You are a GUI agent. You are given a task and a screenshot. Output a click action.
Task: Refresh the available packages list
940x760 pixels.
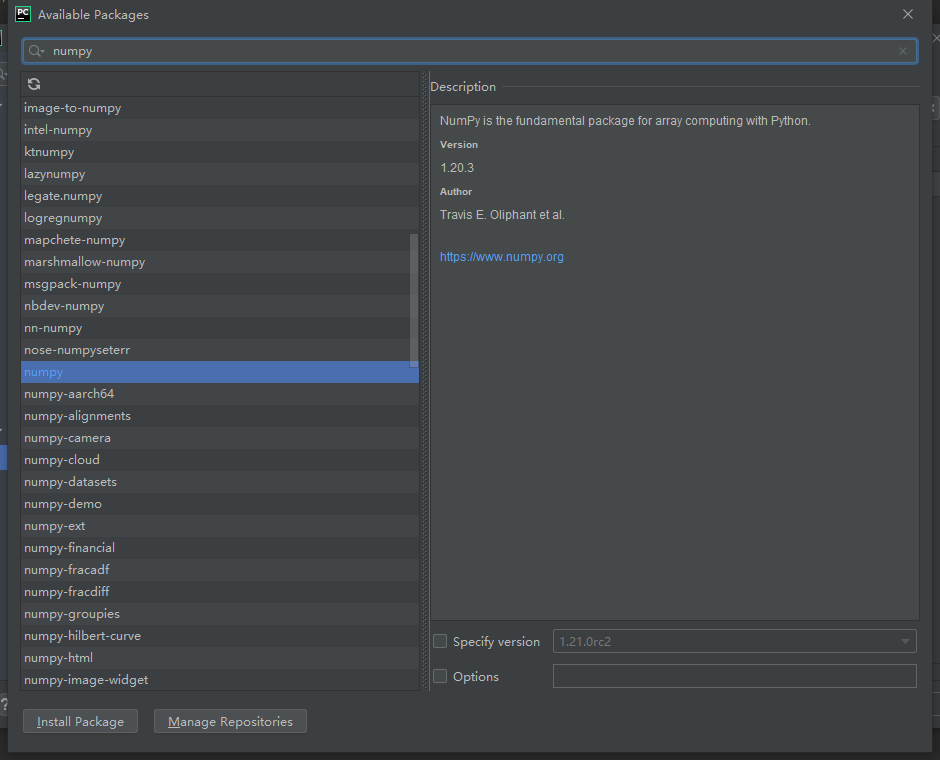33,85
